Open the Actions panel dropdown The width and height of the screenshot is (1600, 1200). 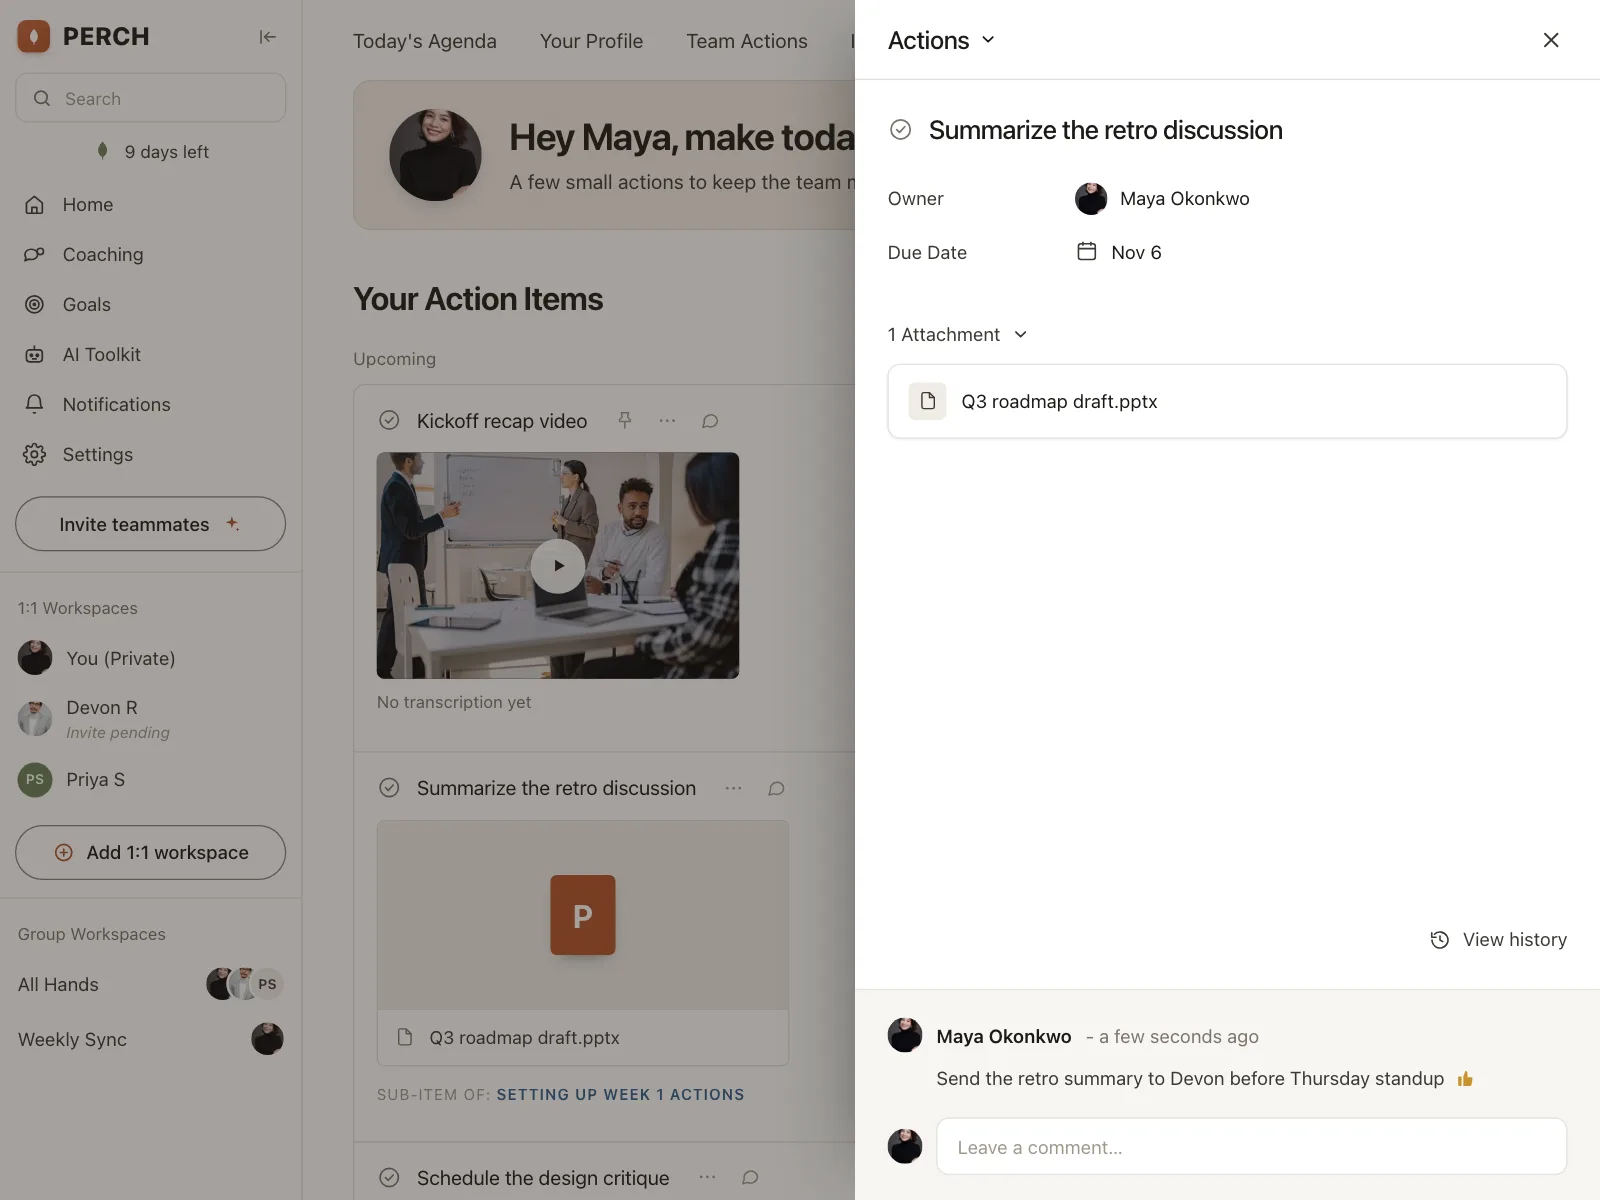942,40
